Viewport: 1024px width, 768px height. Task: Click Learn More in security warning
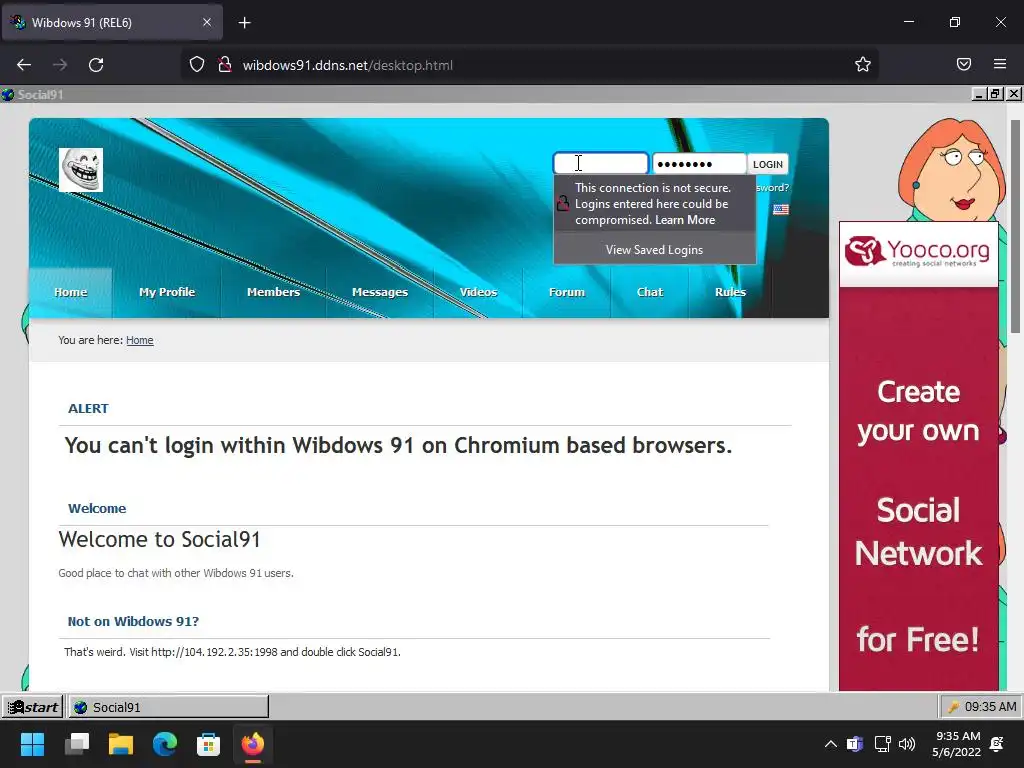[684, 220]
